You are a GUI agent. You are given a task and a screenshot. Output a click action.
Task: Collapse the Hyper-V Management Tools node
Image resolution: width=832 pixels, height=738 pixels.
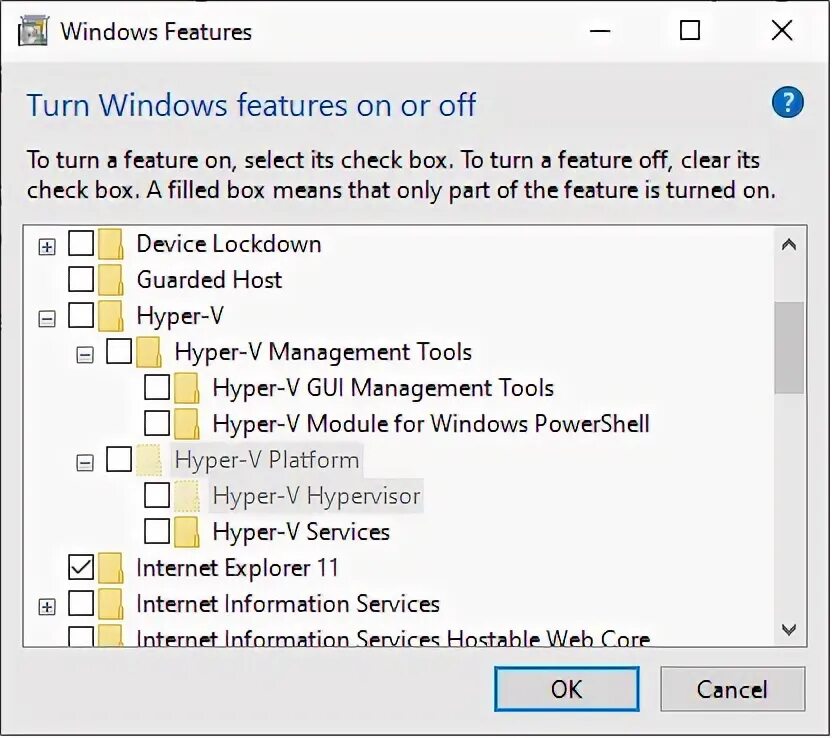click(85, 355)
